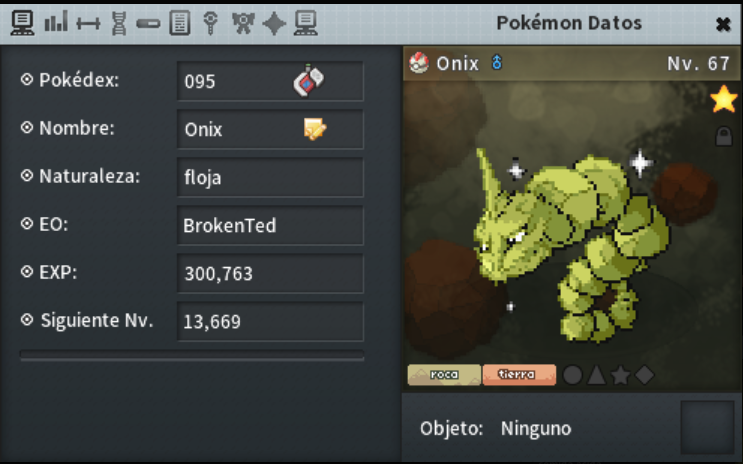
Task: Click the capsule-shaped toolbar icon
Action: [x=148, y=24]
